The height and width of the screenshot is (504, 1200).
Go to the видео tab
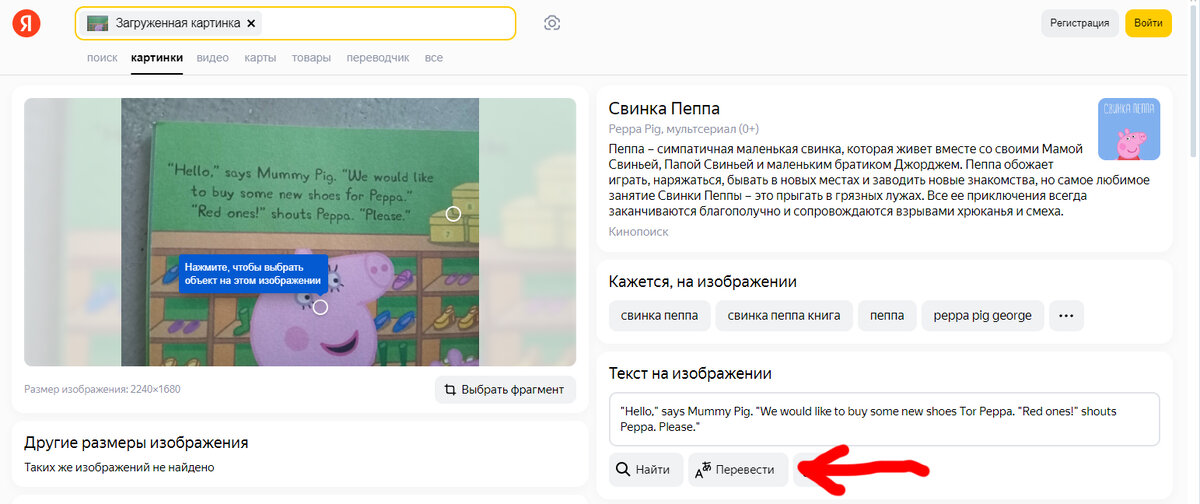[213, 58]
